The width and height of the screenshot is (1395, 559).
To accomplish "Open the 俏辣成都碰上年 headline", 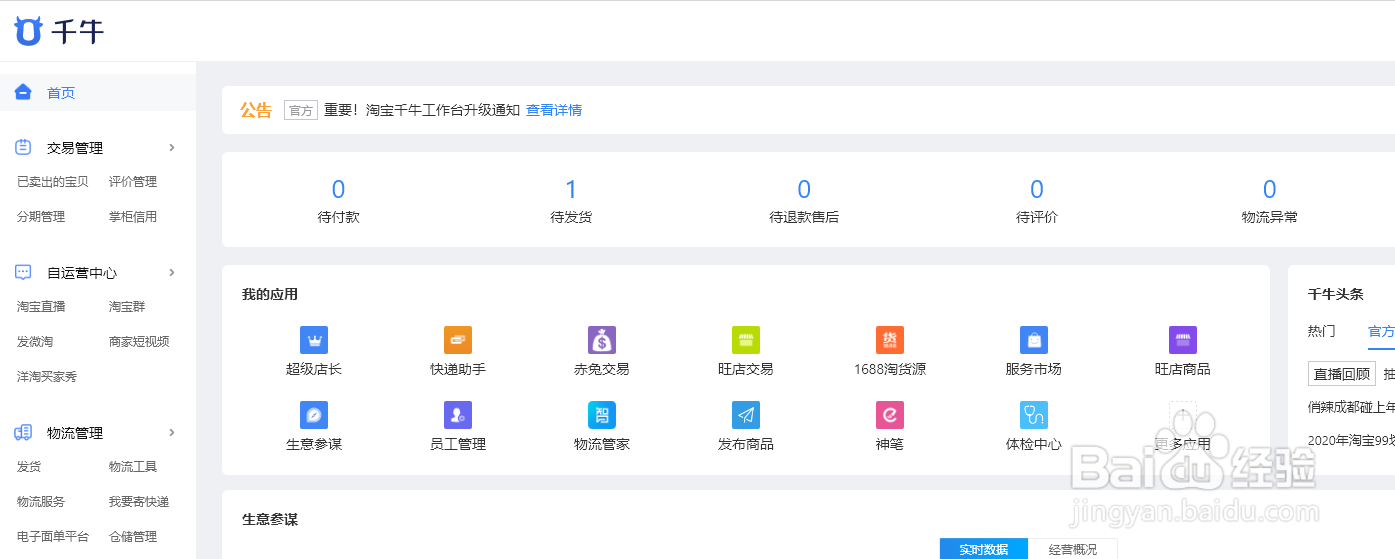I will [x=1351, y=407].
